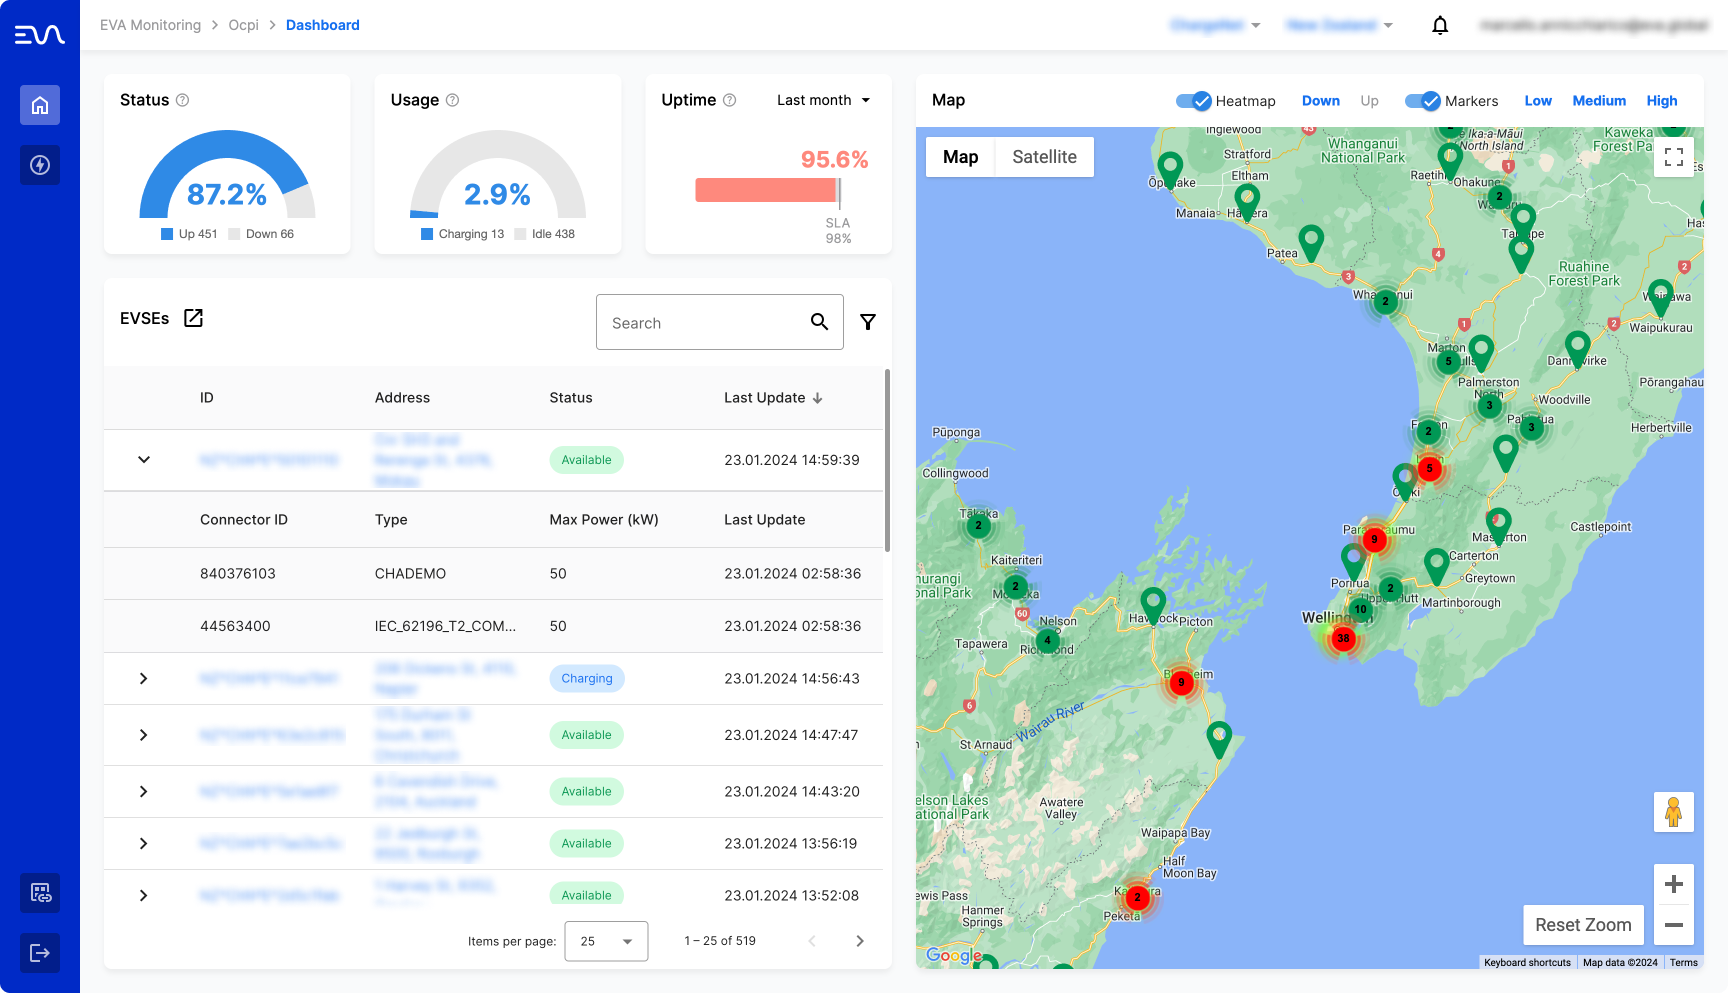The height and width of the screenshot is (993, 1728).
Task: Click the green 4 cluster at Richmond
Action: 1047,640
